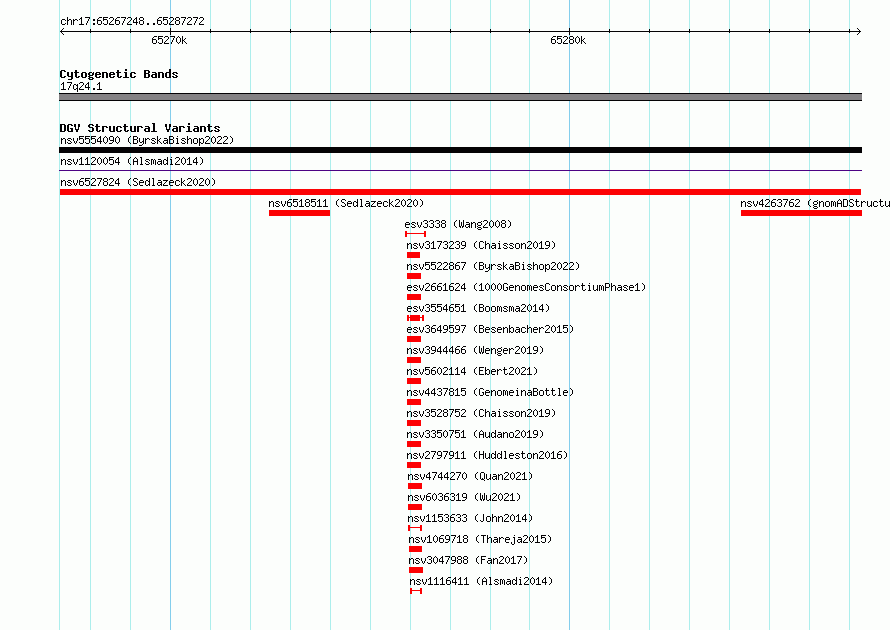Select the red bar under nsv6036319

tap(415, 507)
